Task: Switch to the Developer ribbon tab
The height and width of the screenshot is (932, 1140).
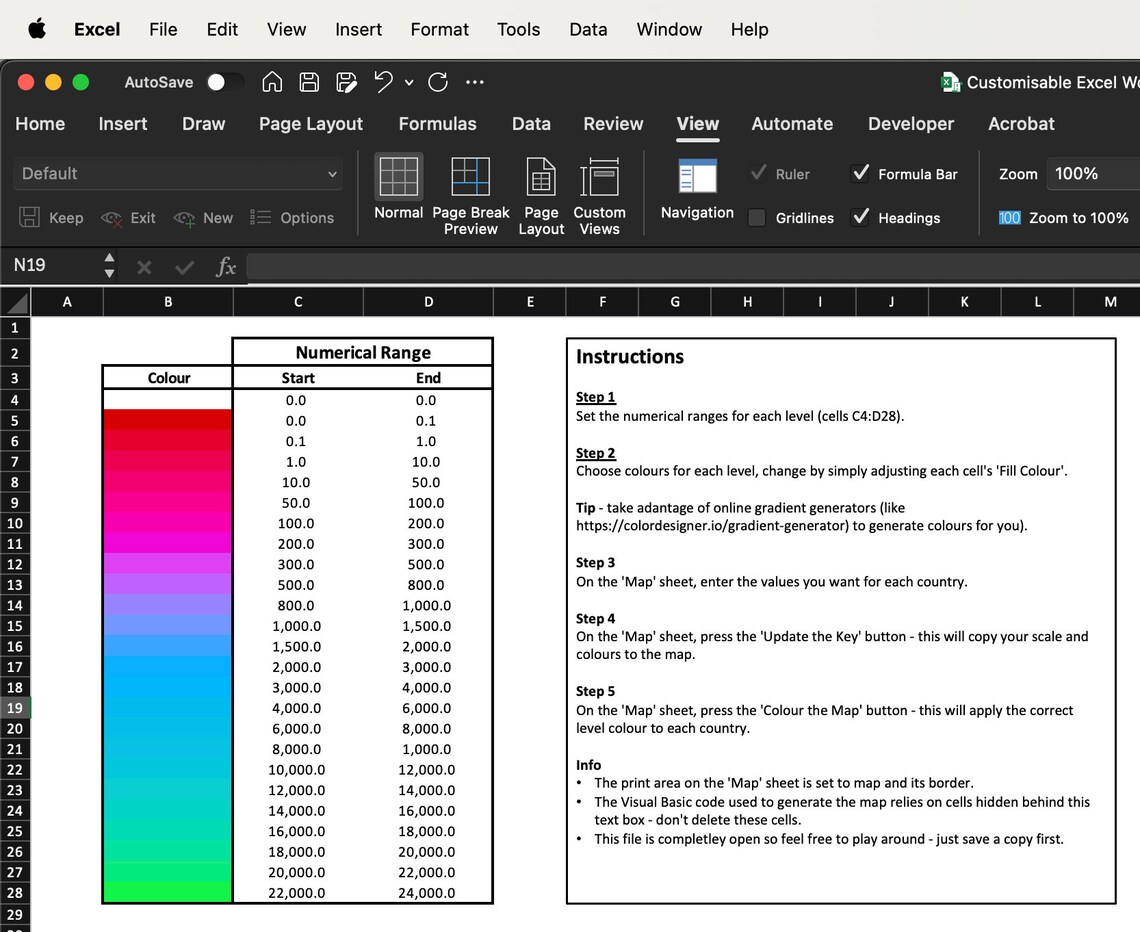Action: coord(910,124)
